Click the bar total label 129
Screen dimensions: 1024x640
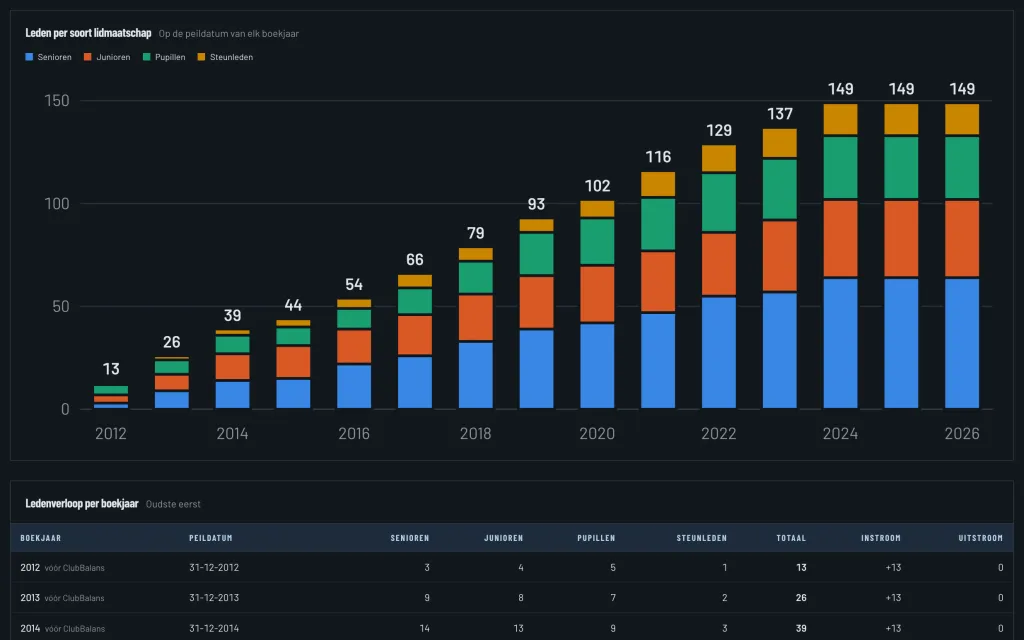click(x=719, y=130)
